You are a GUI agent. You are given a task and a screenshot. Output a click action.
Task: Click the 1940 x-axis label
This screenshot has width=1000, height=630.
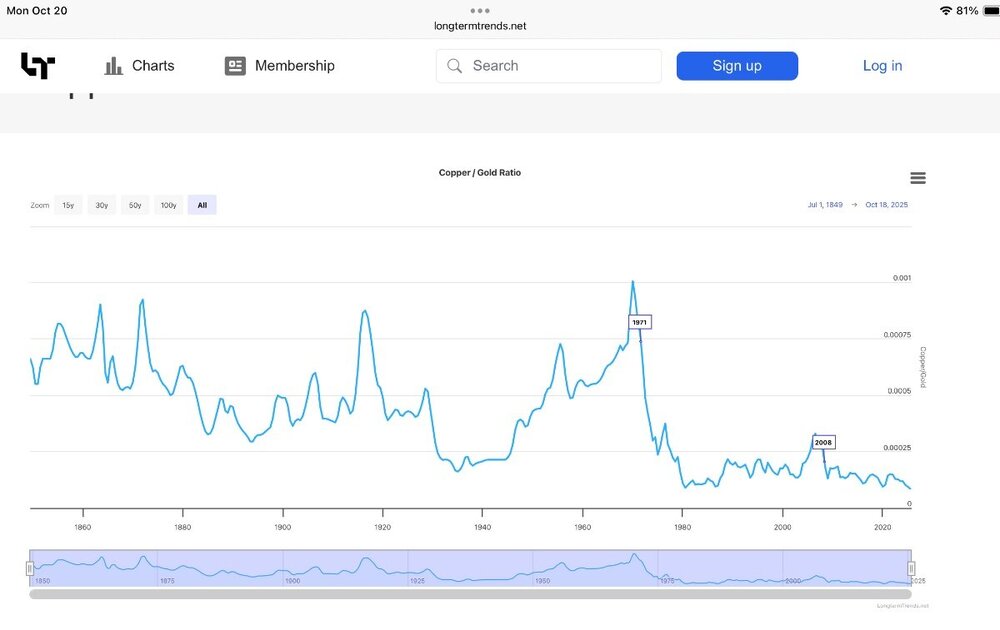(482, 527)
